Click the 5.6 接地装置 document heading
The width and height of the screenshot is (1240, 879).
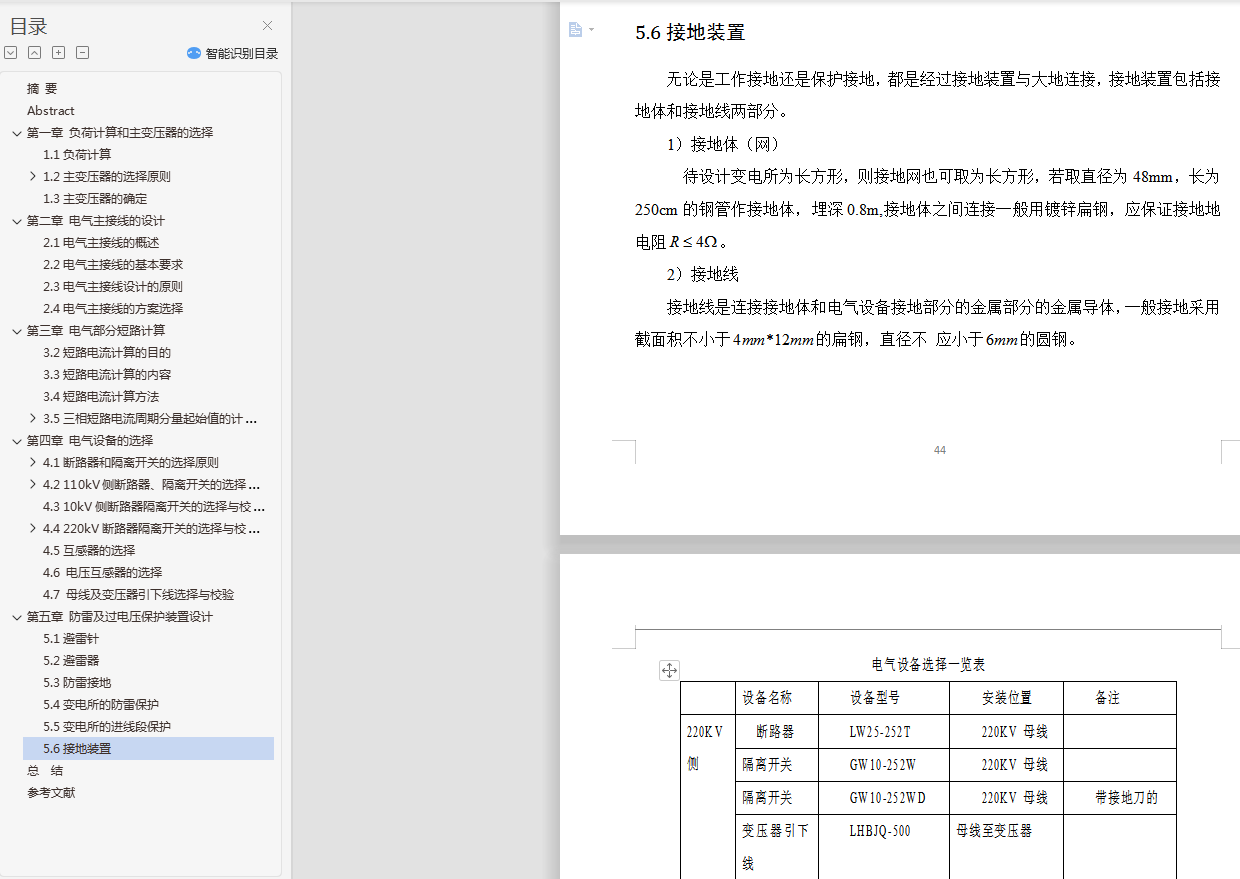pyautogui.click(x=690, y=32)
